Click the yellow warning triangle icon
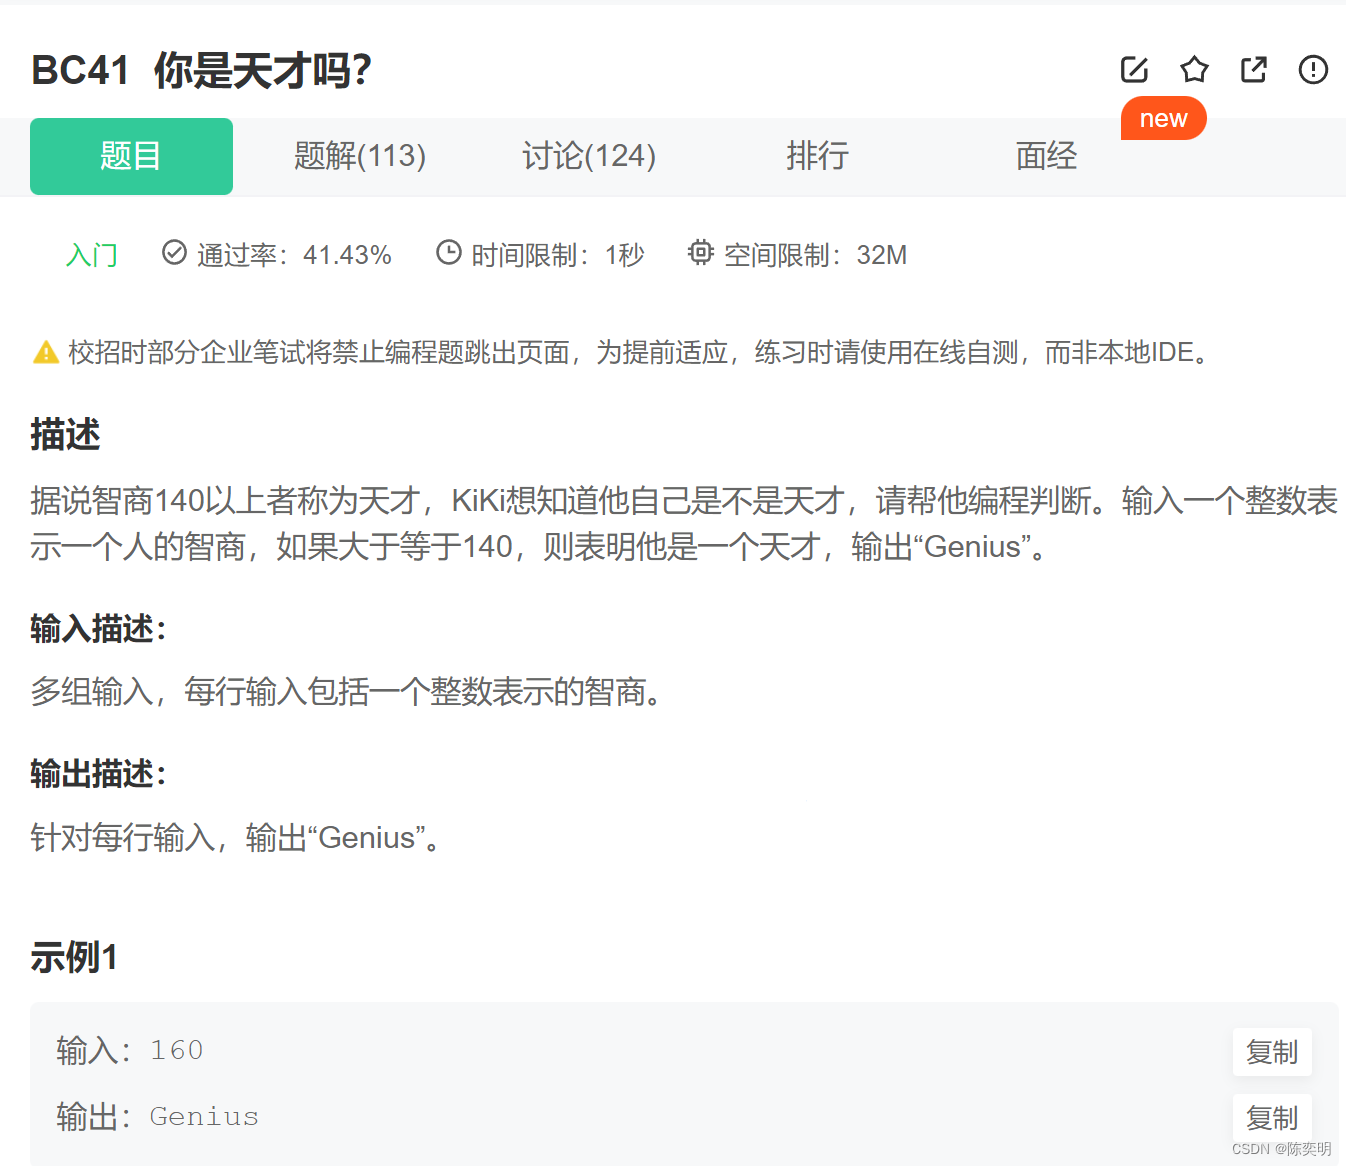The image size is (1346, 1166). (44, 352)
